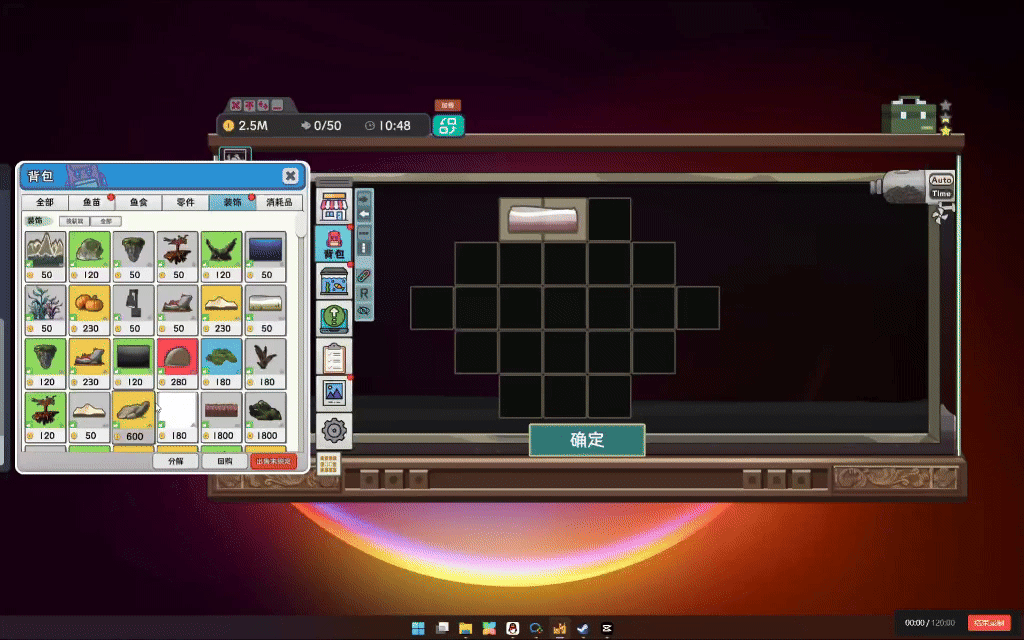The width and height of the screenshot is (1024, 640).
Task: Open the gear settings icon
Action: [x=333, y=430]
